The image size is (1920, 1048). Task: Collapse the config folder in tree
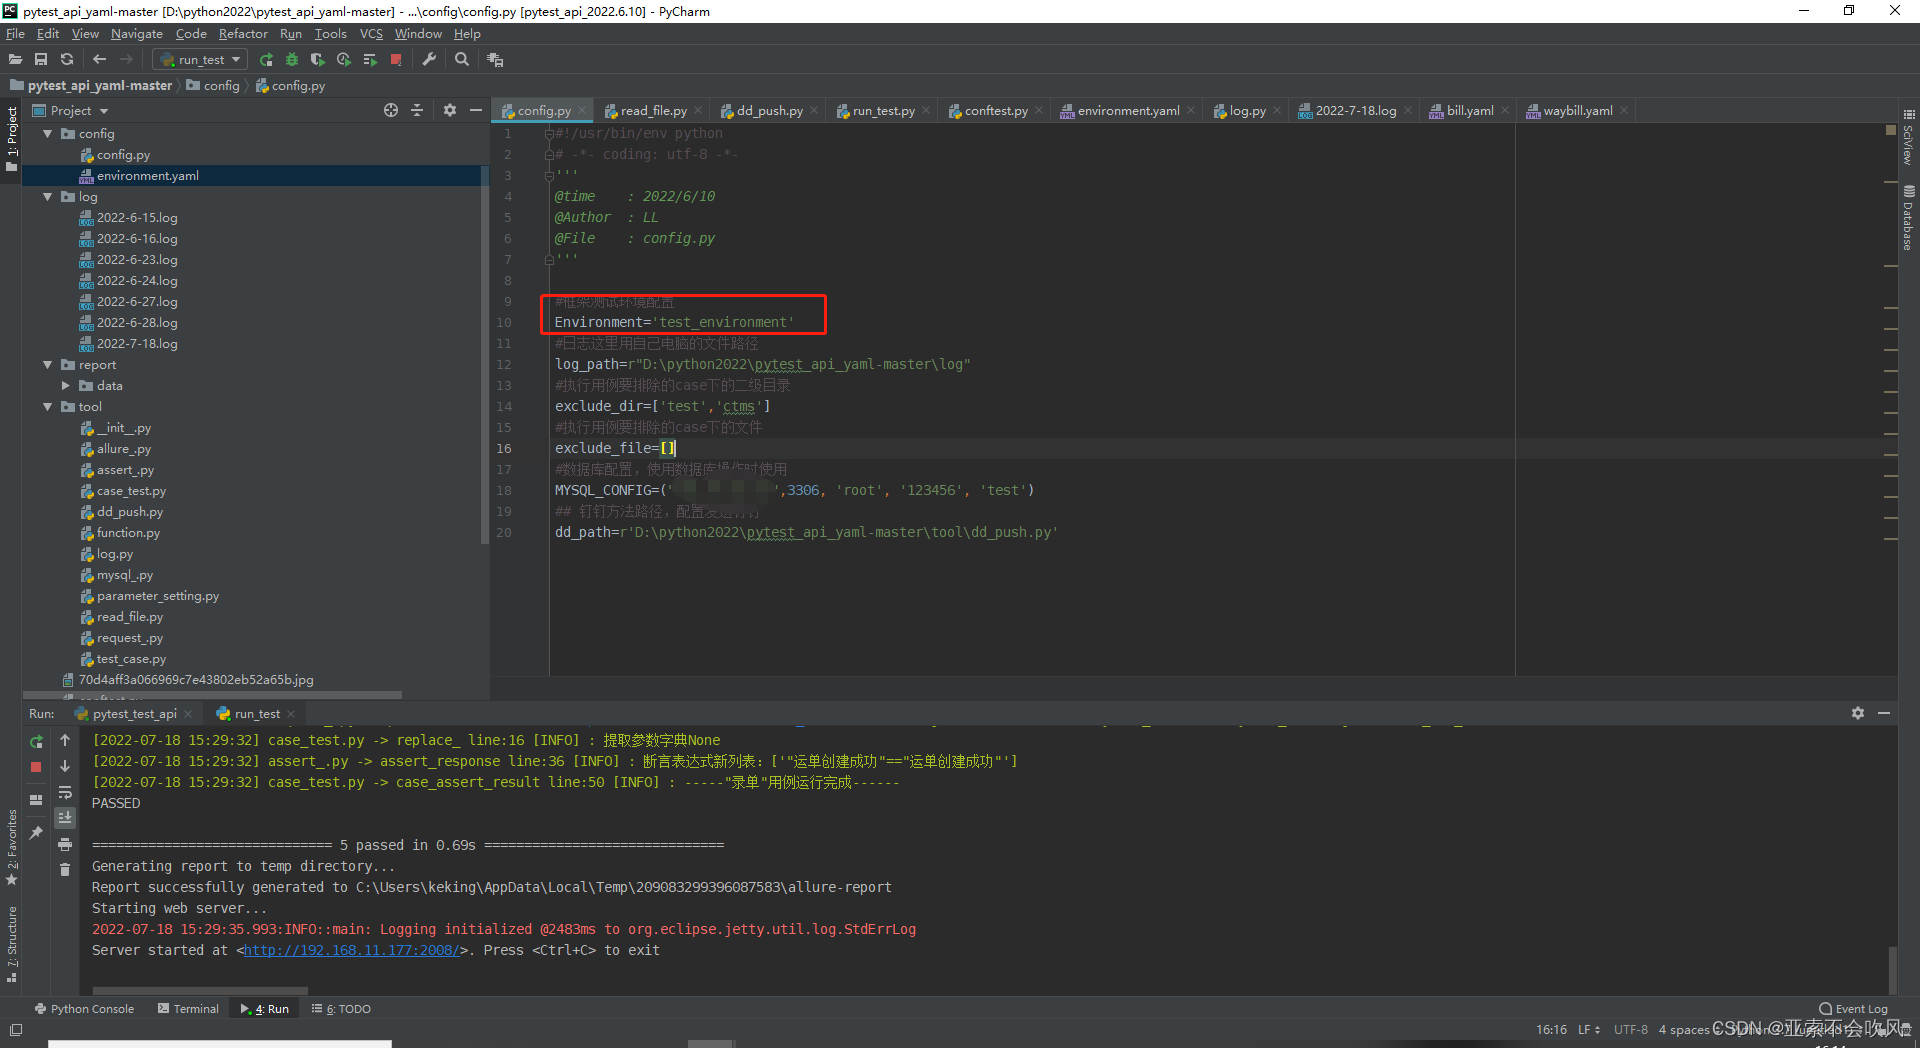tap(48, 133)
